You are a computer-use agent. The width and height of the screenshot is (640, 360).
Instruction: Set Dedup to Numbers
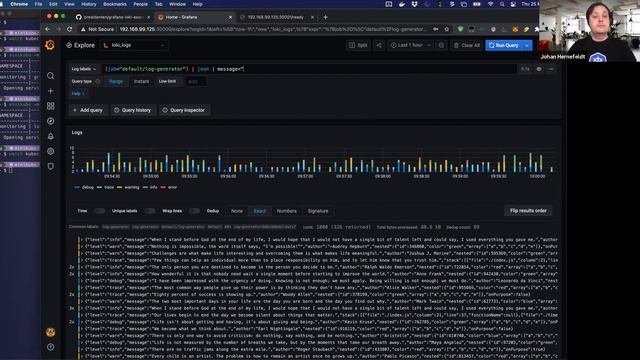(x=287, y=211)
